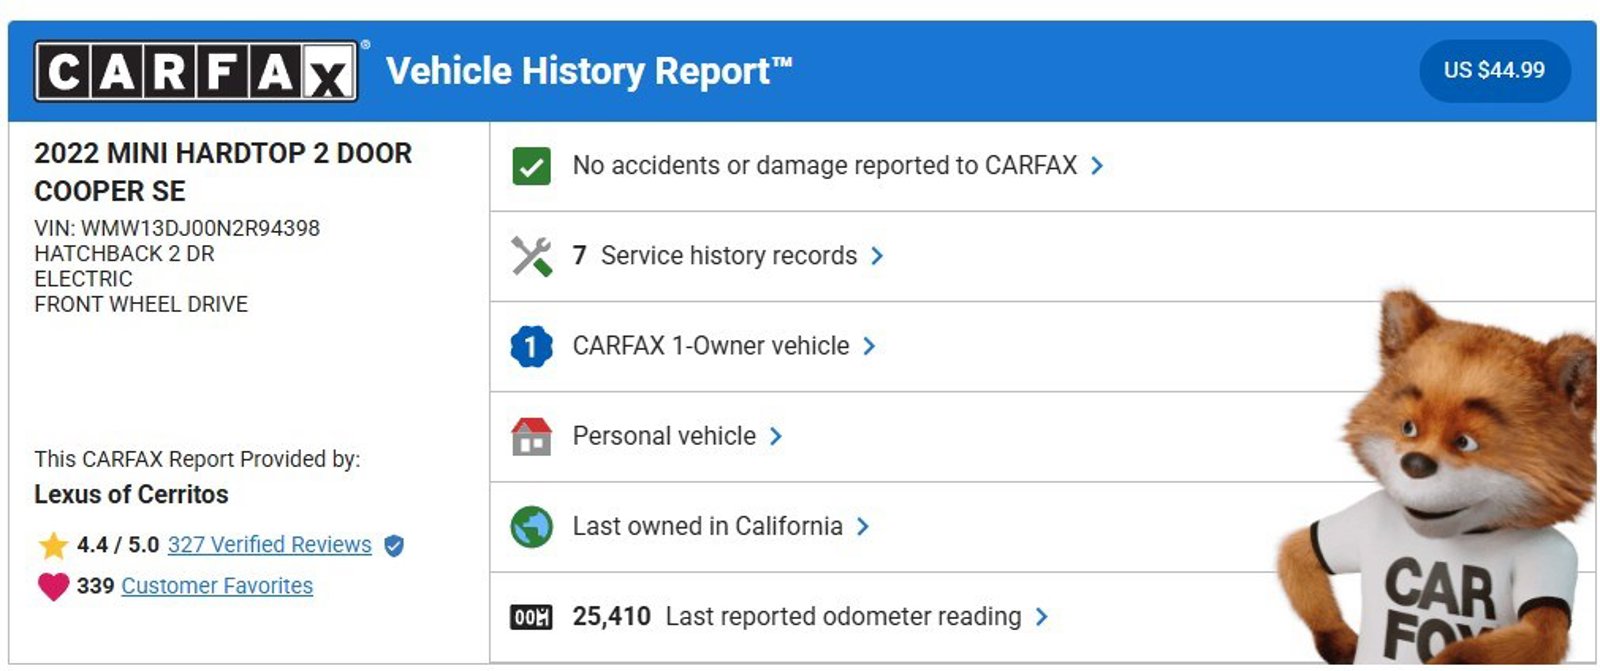Open Last owned in California row
The height and width of the screenshot is (671, 1600).
[707, 527]
